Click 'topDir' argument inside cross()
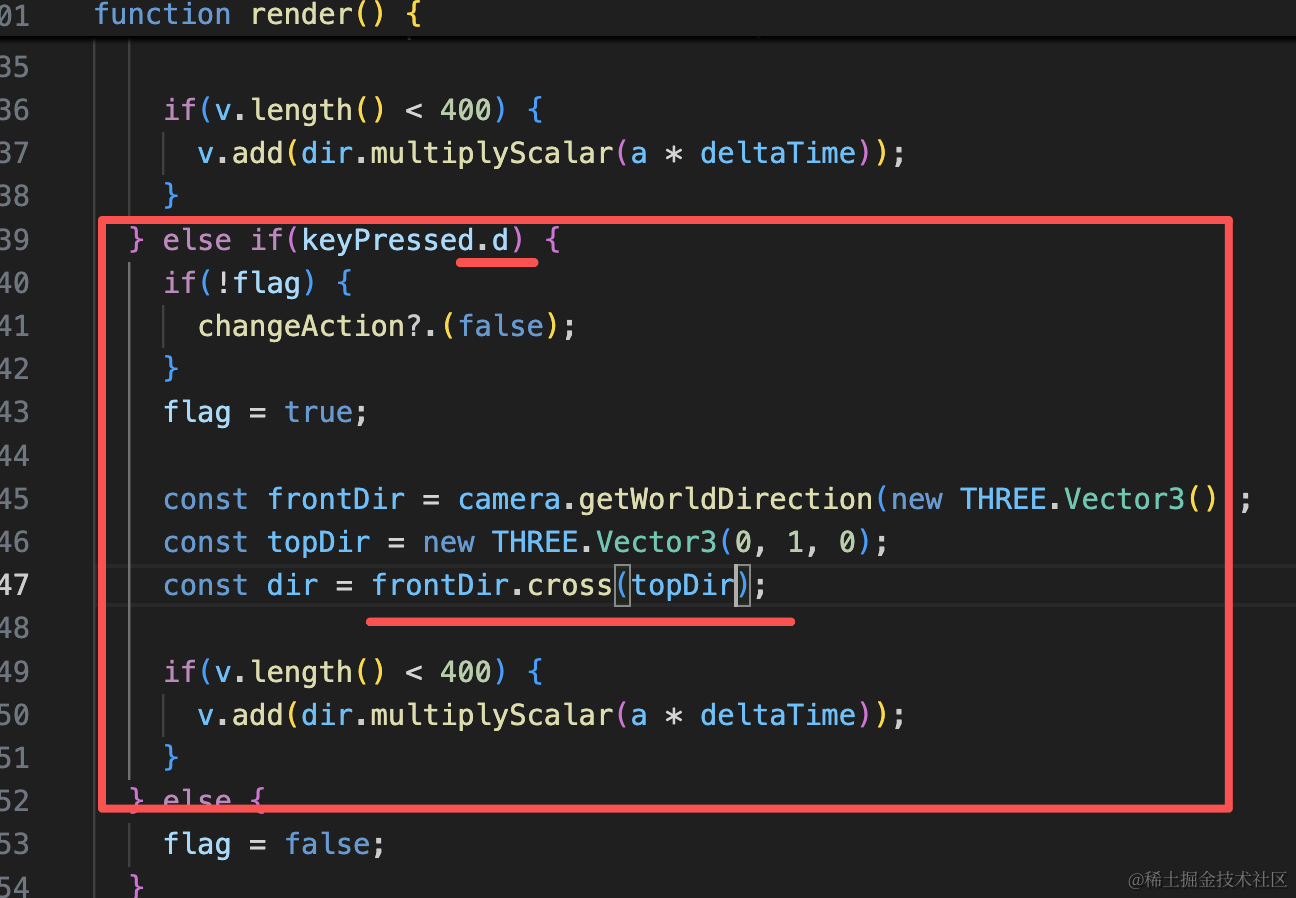This screenshot has height=898, width=1296. coord(683,584)
